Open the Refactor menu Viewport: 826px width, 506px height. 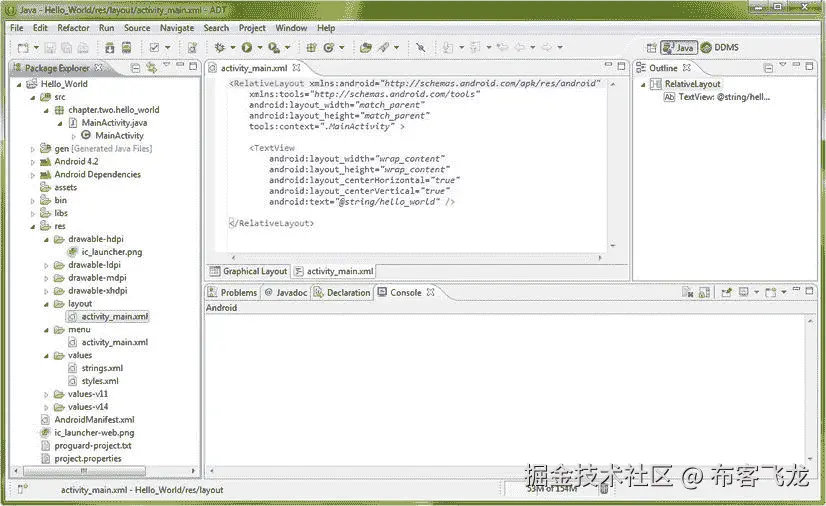(73, 28)
